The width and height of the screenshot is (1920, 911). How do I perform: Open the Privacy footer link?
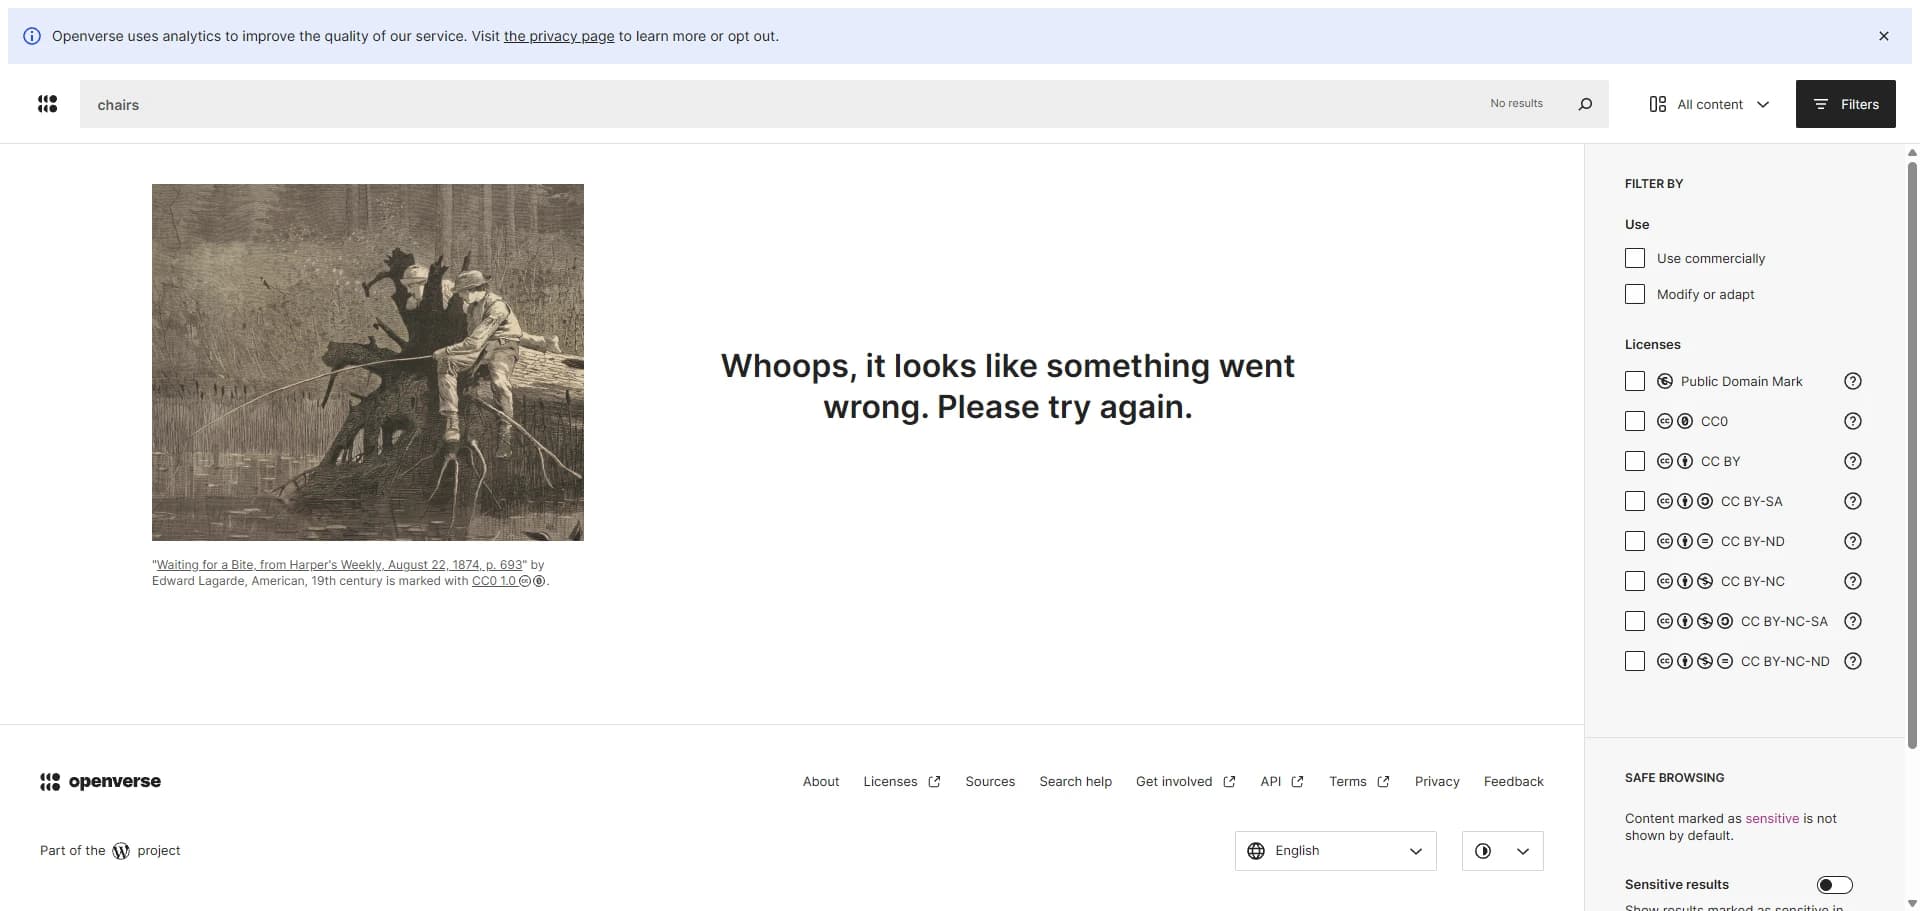1437,782
